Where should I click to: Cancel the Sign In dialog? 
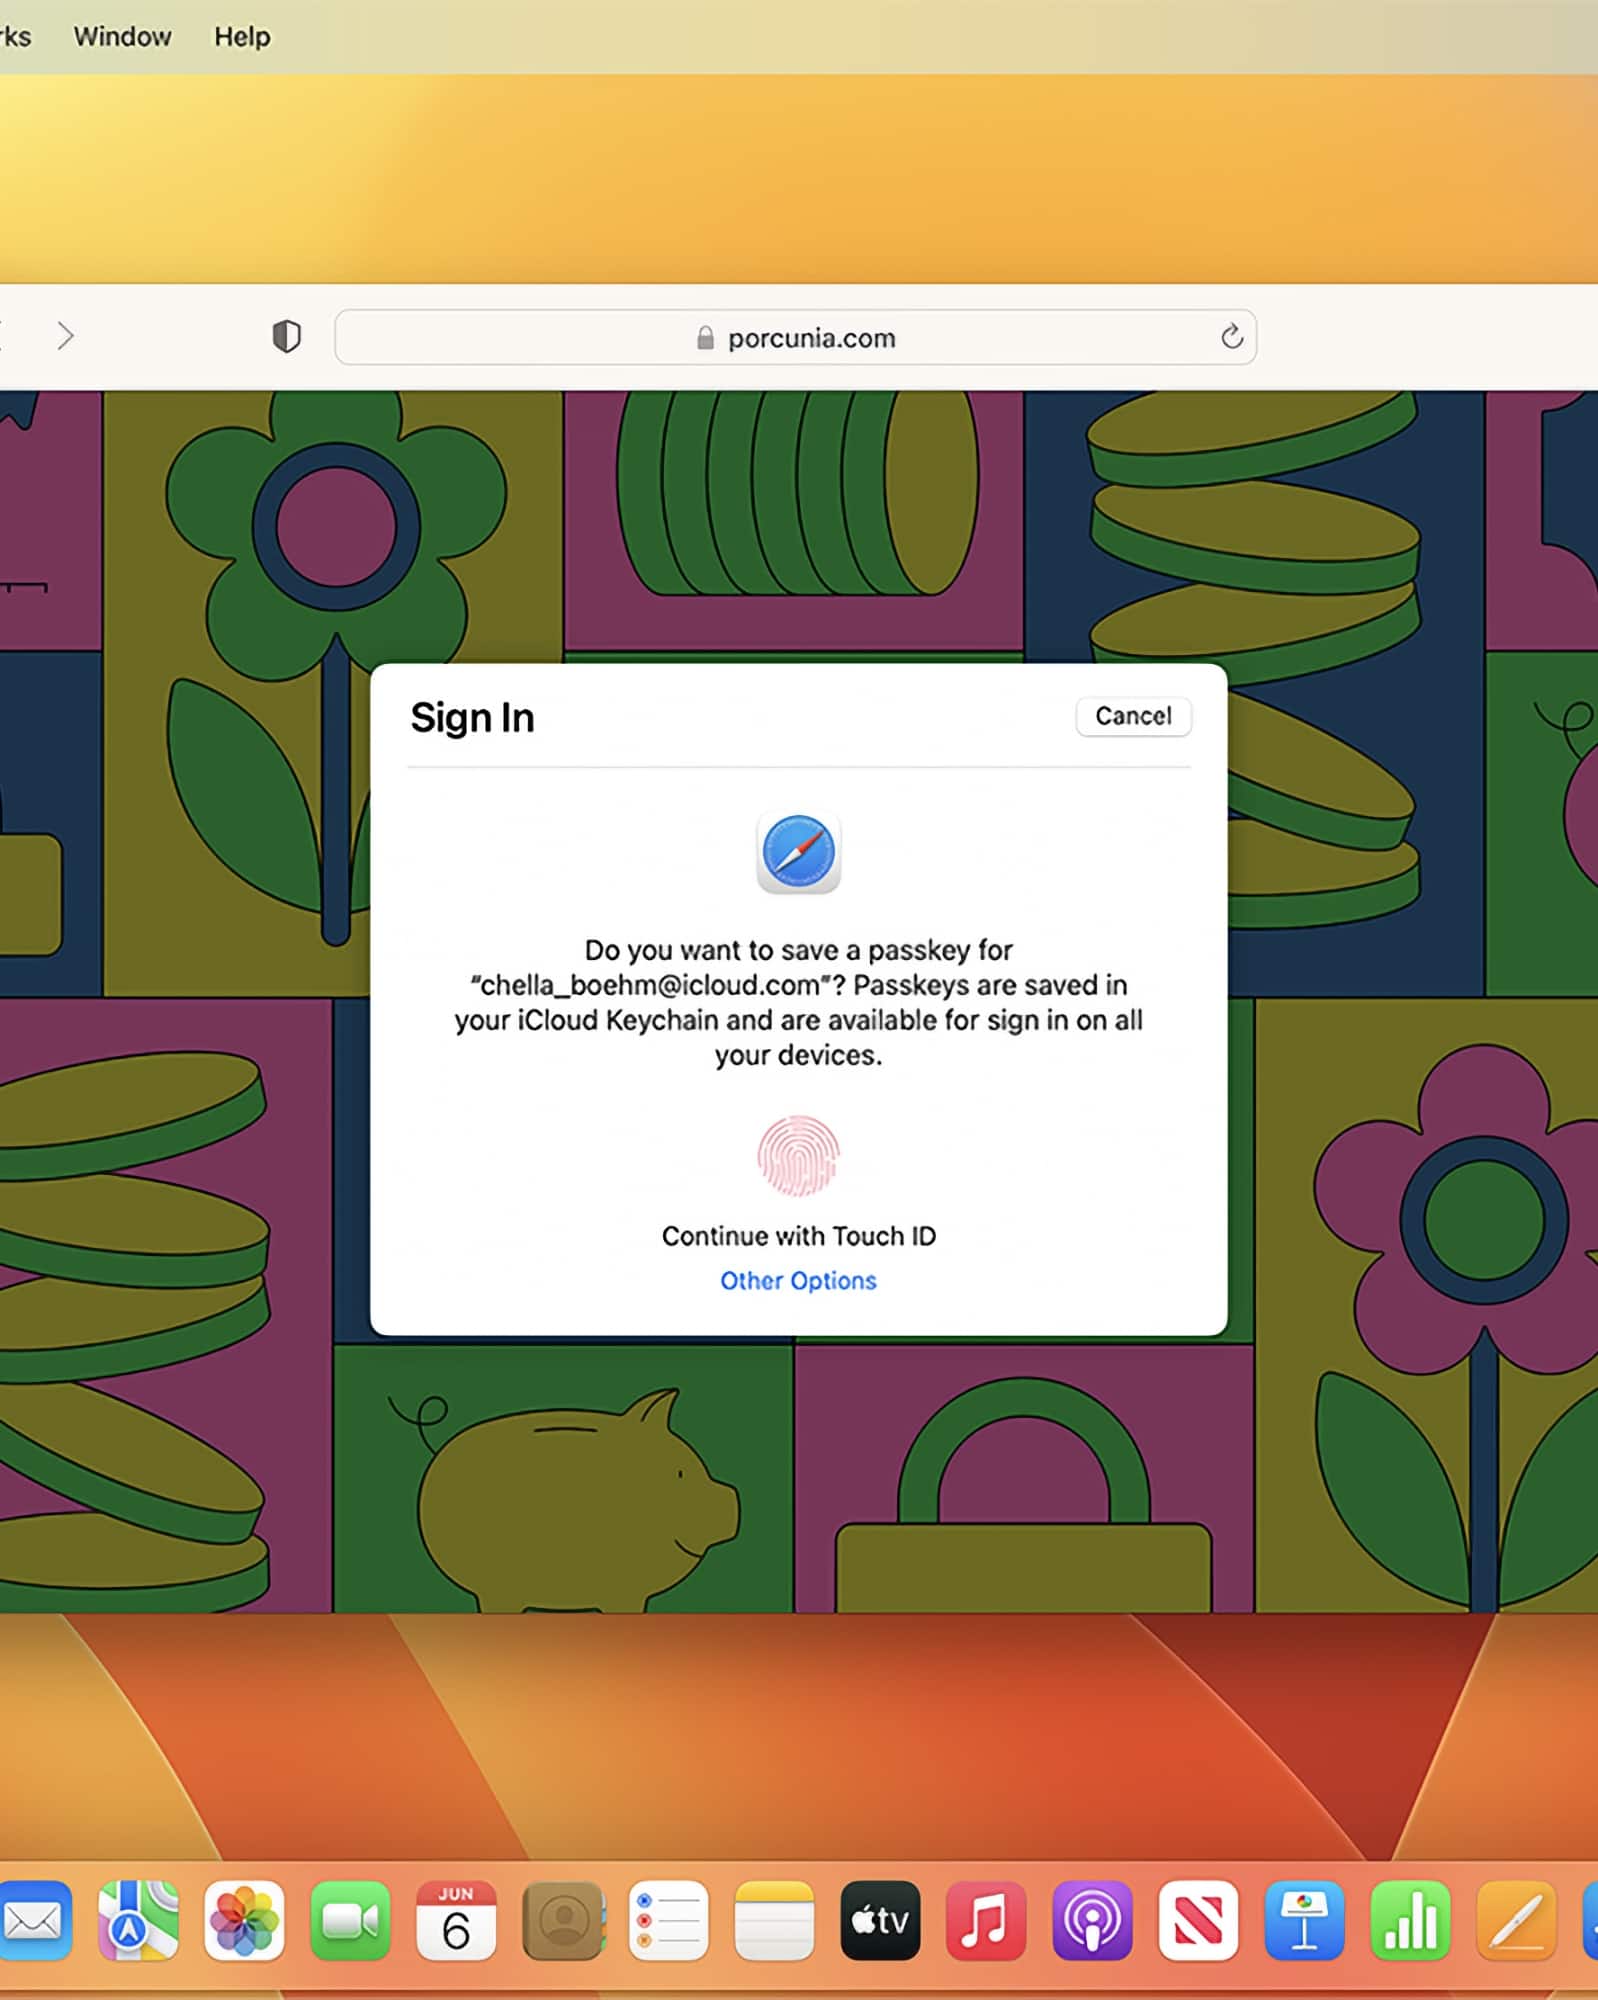[x=1133, y=716]
